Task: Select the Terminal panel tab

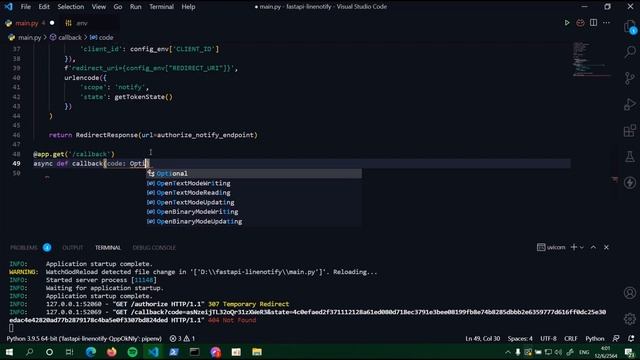Action: click(108, 247)
